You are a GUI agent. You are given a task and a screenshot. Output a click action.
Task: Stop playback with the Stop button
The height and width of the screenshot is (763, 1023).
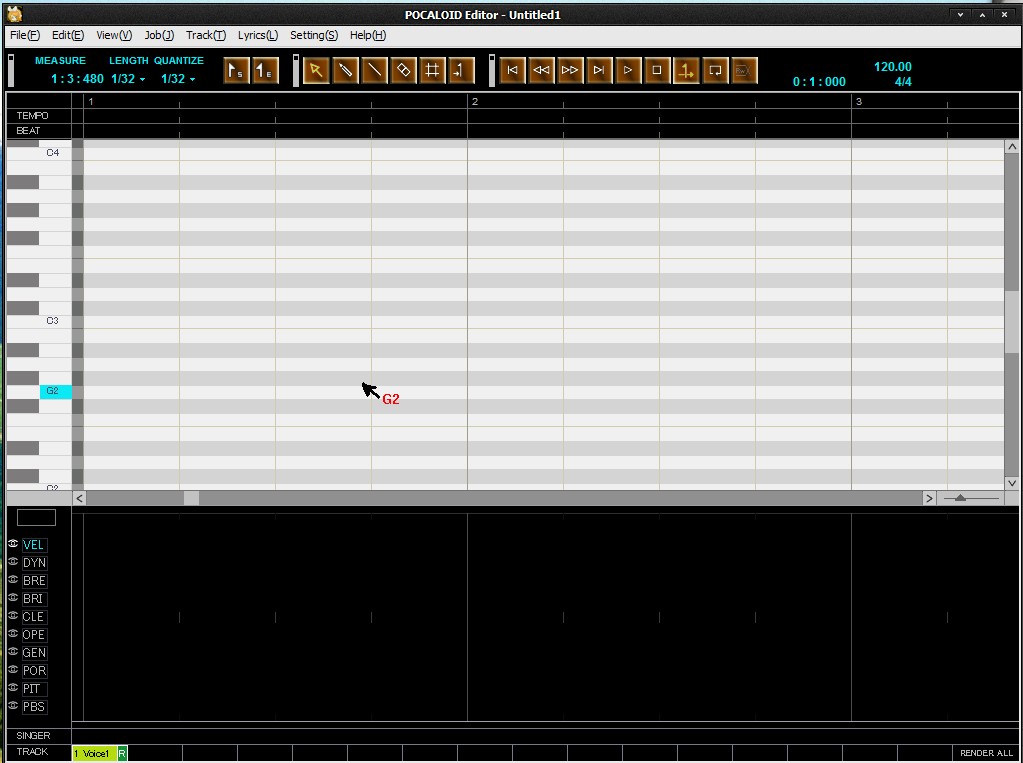pos(657,70)
